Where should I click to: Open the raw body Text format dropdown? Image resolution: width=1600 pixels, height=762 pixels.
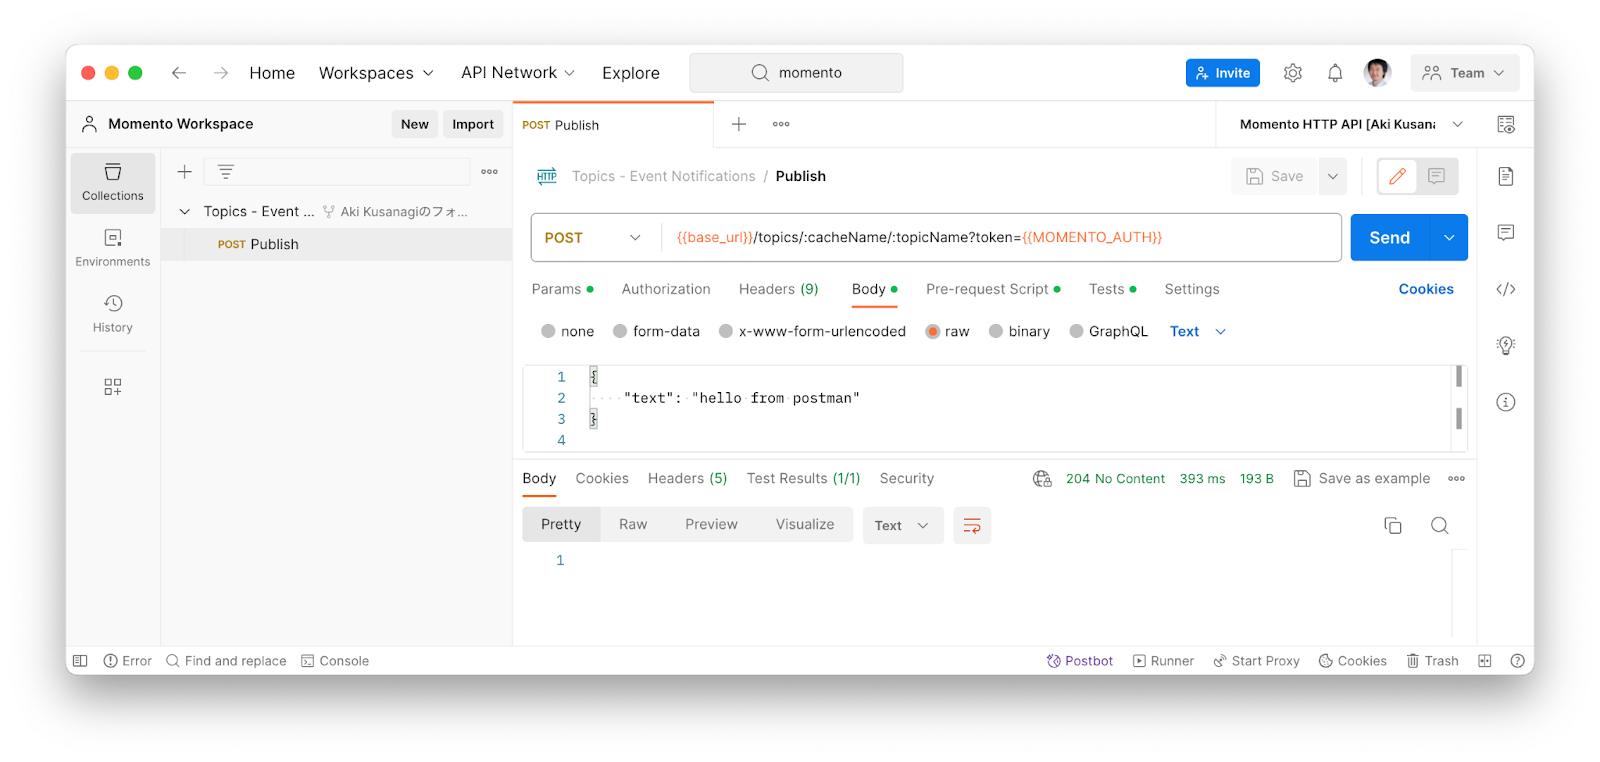pos(1198,332)
